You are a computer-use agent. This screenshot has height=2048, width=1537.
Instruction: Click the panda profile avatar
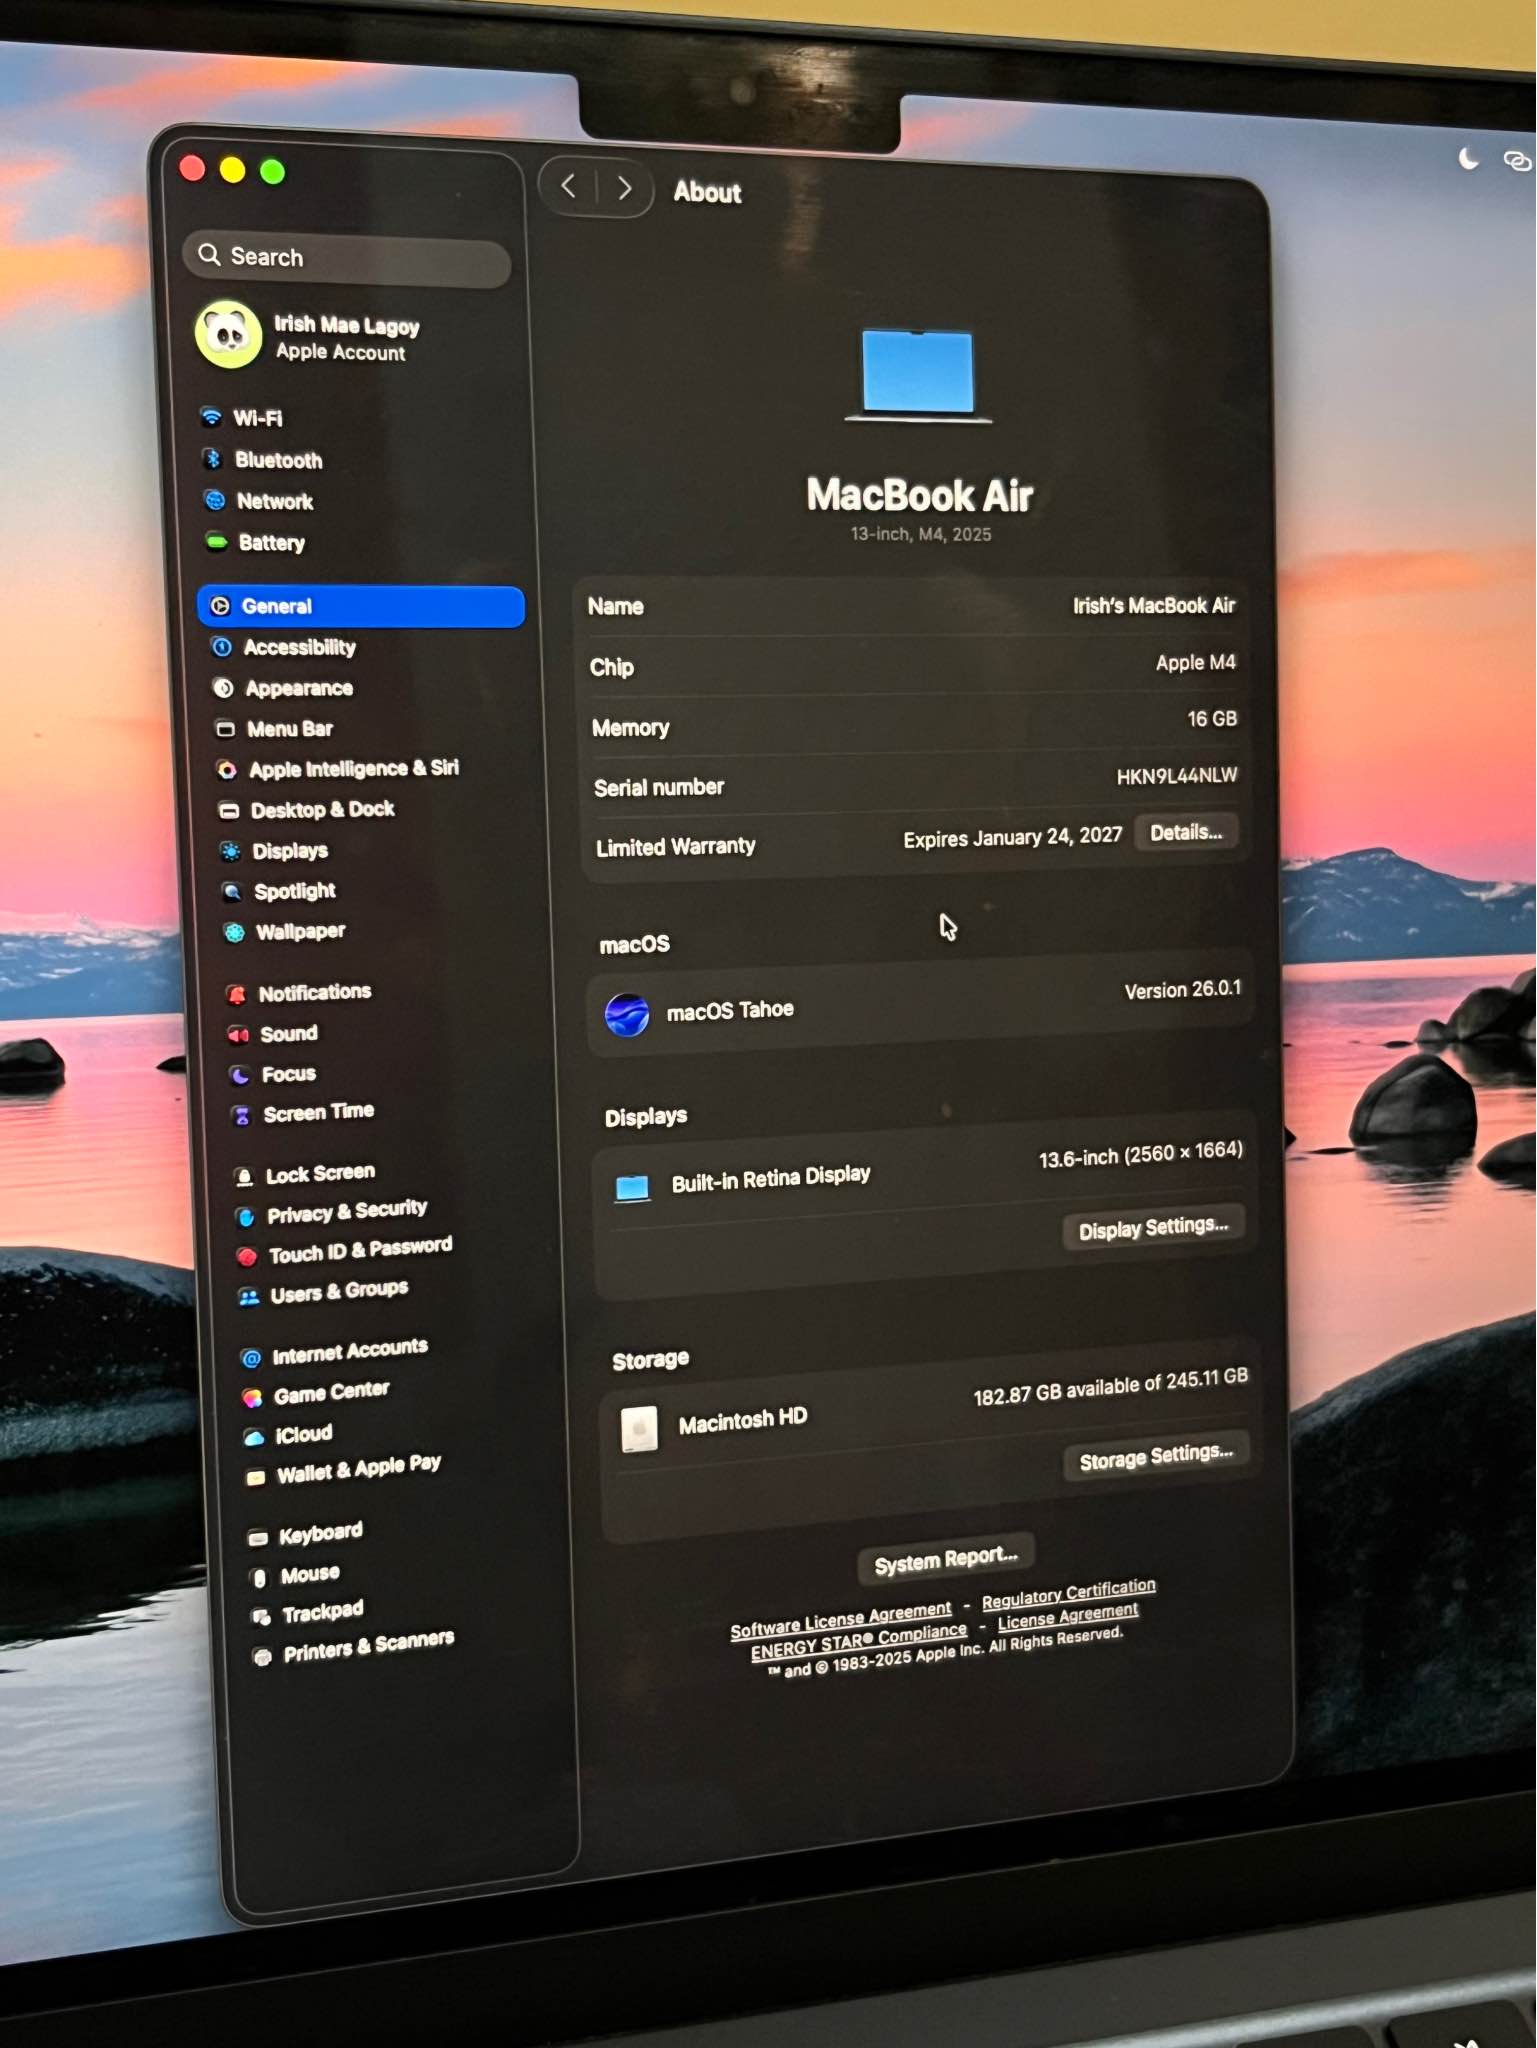coord(229,334)
